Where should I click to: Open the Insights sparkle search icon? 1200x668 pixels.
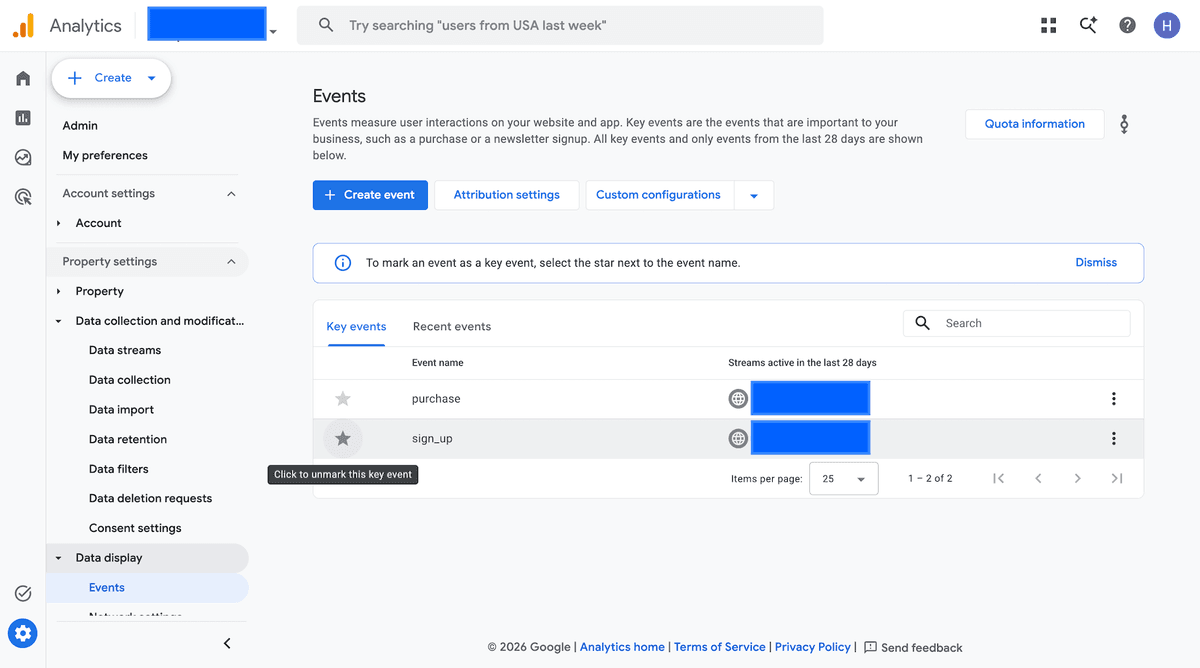pos(1088,25)
